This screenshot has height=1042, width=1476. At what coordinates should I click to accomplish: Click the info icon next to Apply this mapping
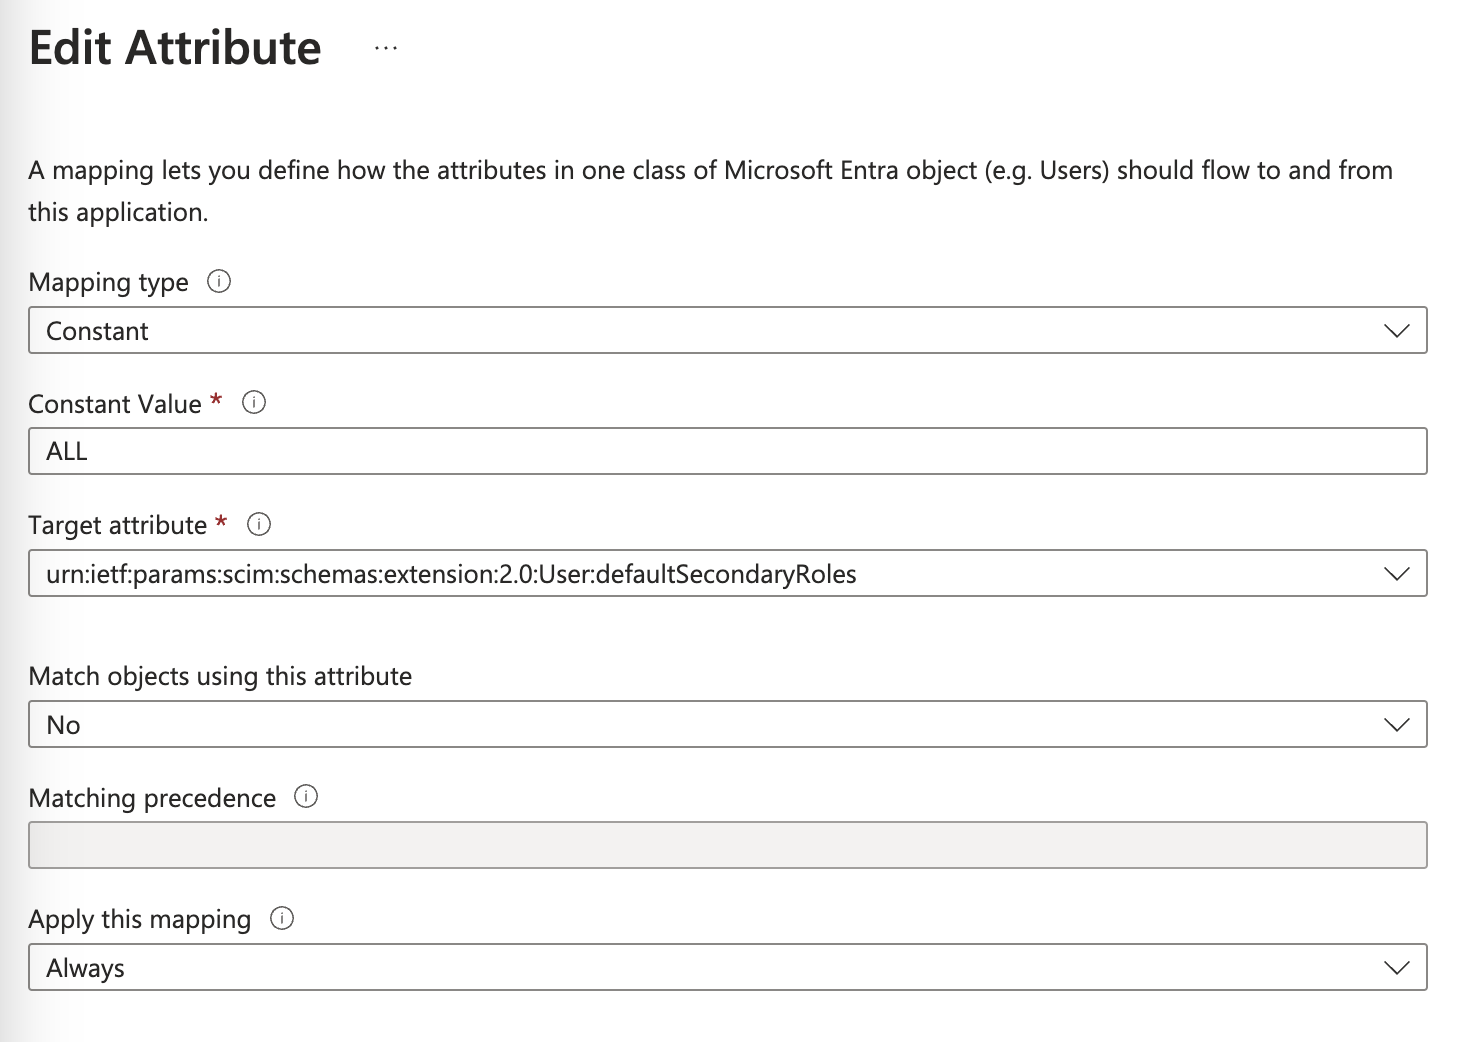(283, 918)
